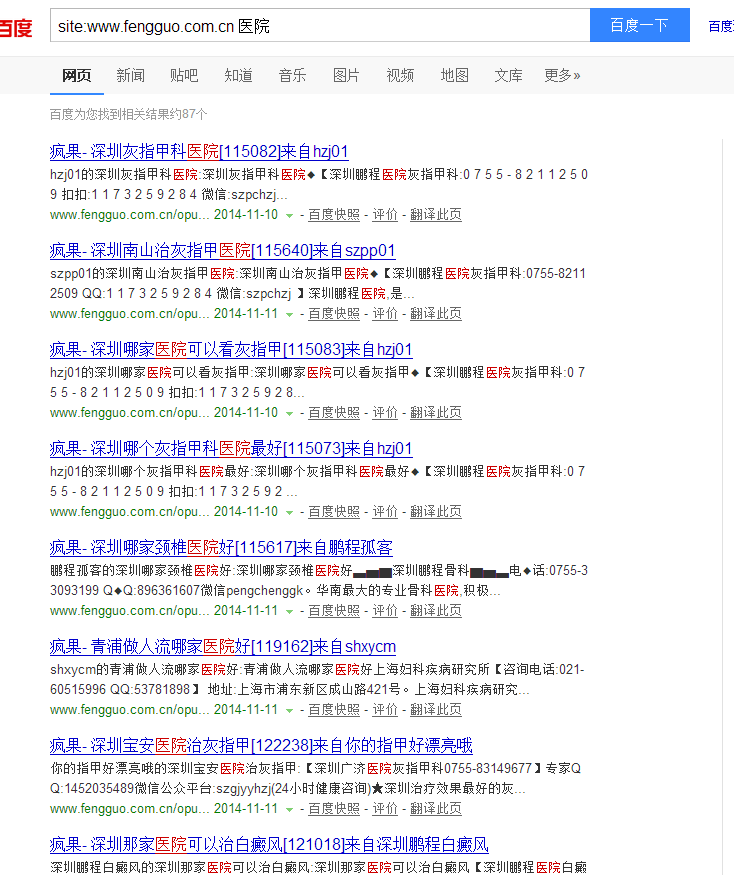Open result 深圳灰指甲科医院[115082]来自hzj01
The image size is (734, 875).
[x=199, y=151]
